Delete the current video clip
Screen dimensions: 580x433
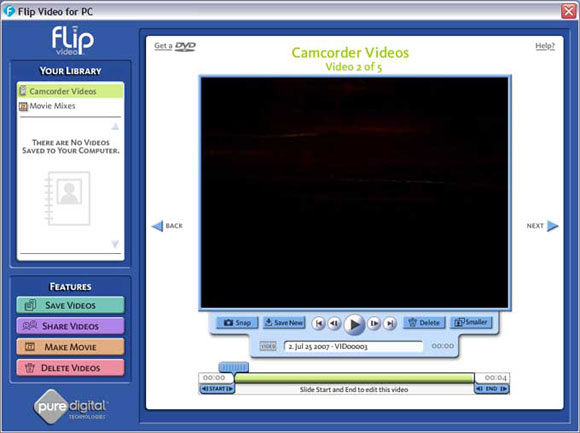click(424, 323)
